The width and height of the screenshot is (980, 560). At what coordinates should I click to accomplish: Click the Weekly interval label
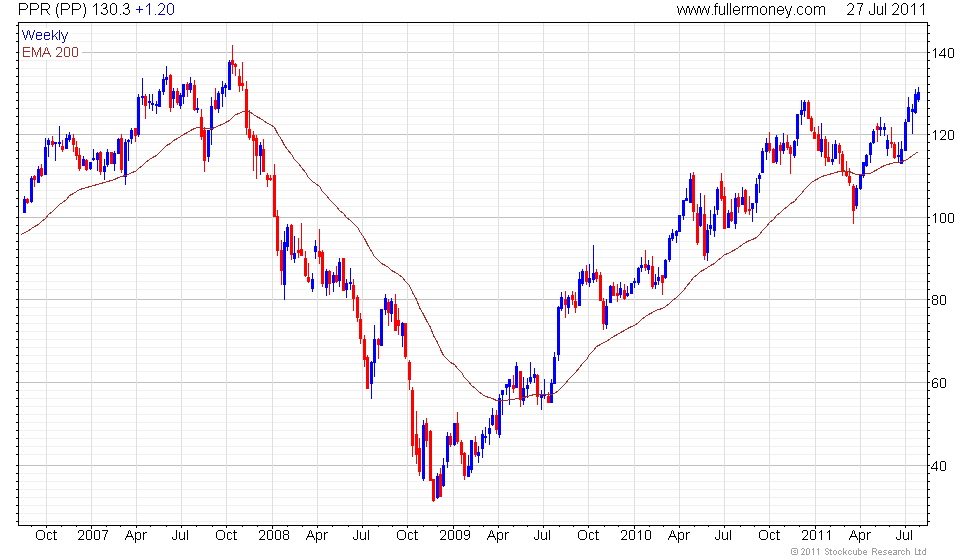pos(44,36)
